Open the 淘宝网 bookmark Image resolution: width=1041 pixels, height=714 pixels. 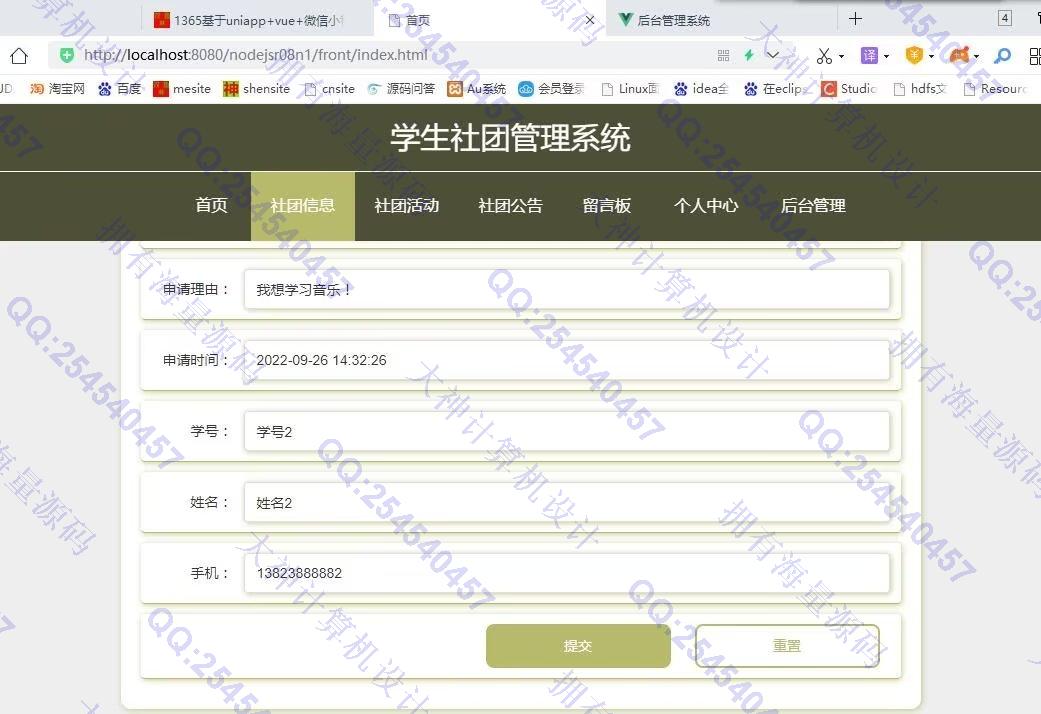tap(58, 89)
